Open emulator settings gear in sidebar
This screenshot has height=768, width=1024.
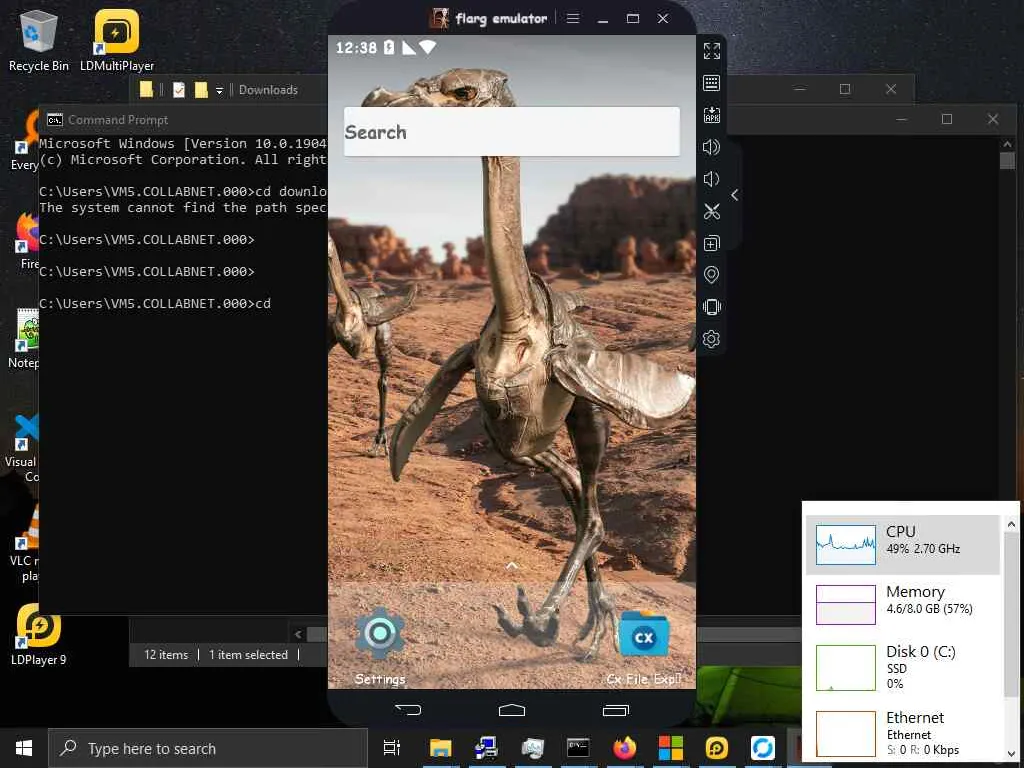click(x=711, y=339)
